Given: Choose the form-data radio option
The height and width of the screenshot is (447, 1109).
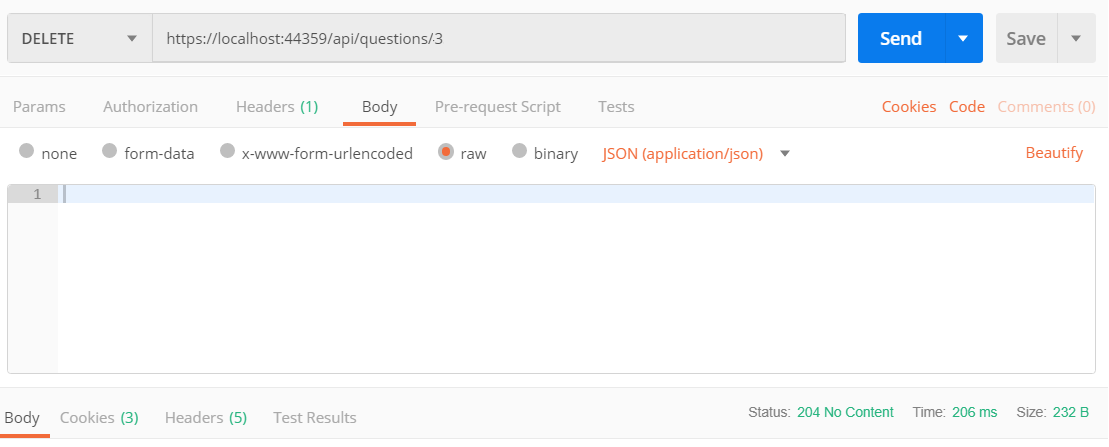Looking at the screenshot, I should point(110,153).
